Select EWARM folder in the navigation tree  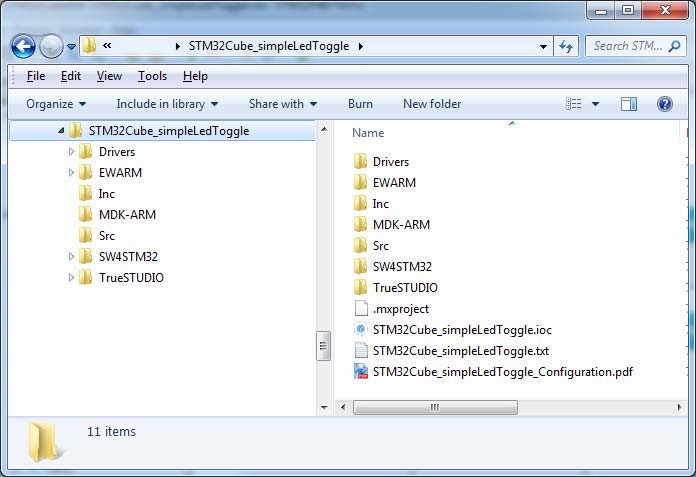click(x=120, y=173)
